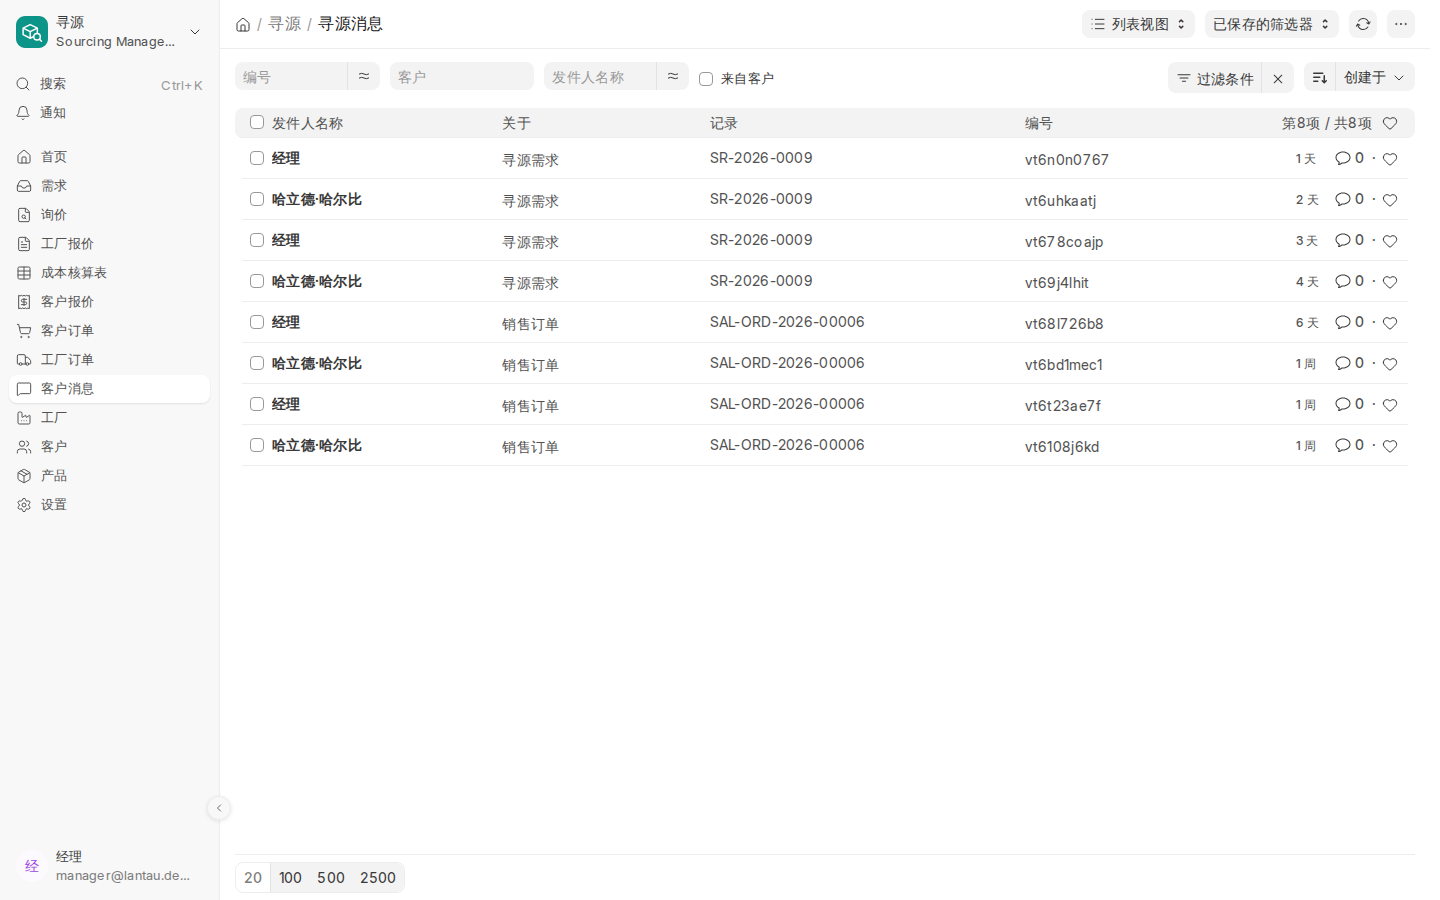Select the checkbox for row vt6uhkaatj
This screenshot has height=900, width=1440.
[x=257, y=199]
